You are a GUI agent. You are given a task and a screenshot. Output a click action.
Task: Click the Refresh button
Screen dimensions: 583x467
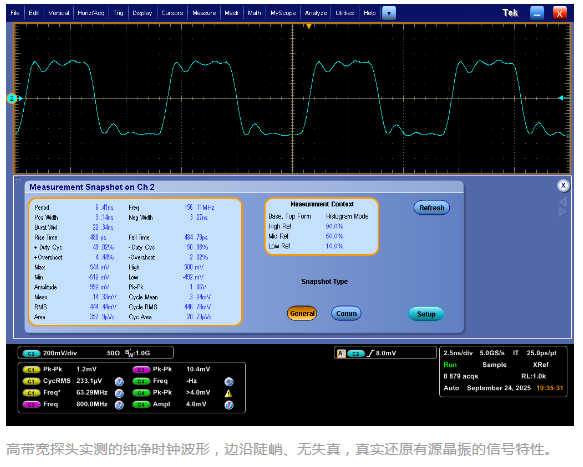coord(432,207)
